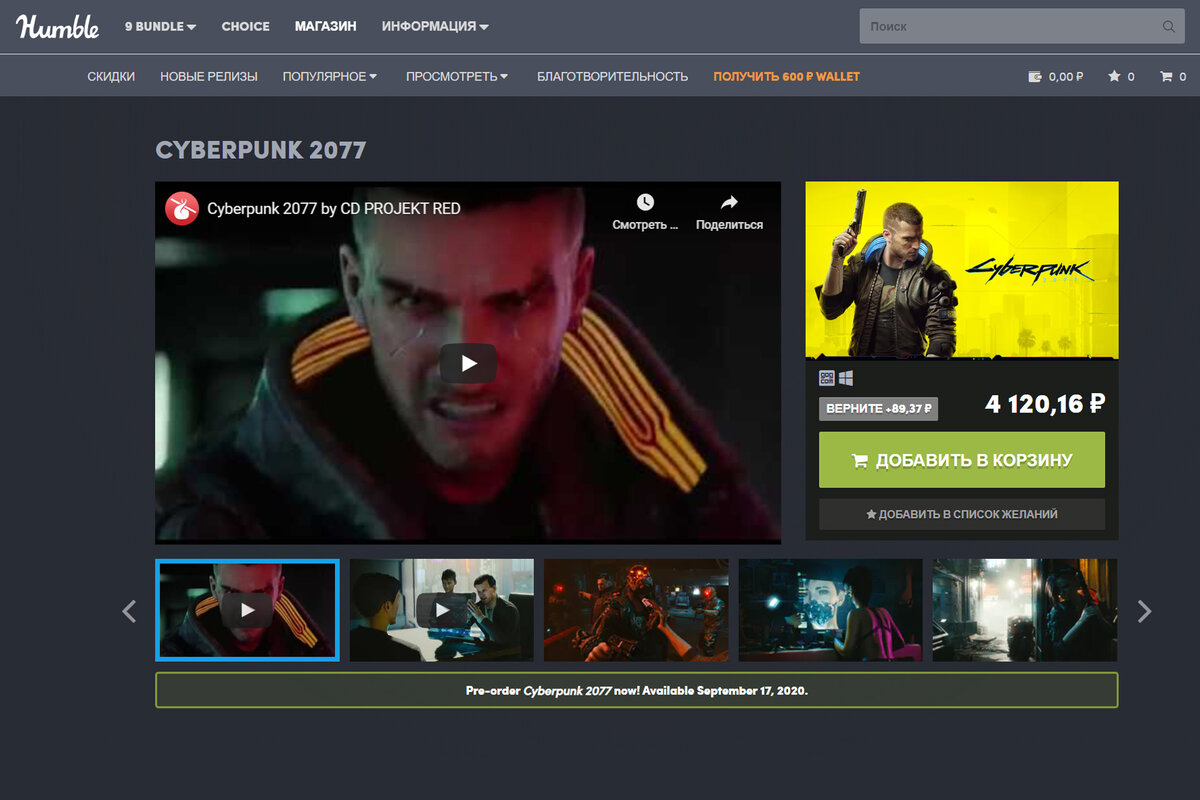Select second video thumbnail with two men
The height and width of the screenshot is (800, 1200).
pyautogui.click(x=441, y=610)
